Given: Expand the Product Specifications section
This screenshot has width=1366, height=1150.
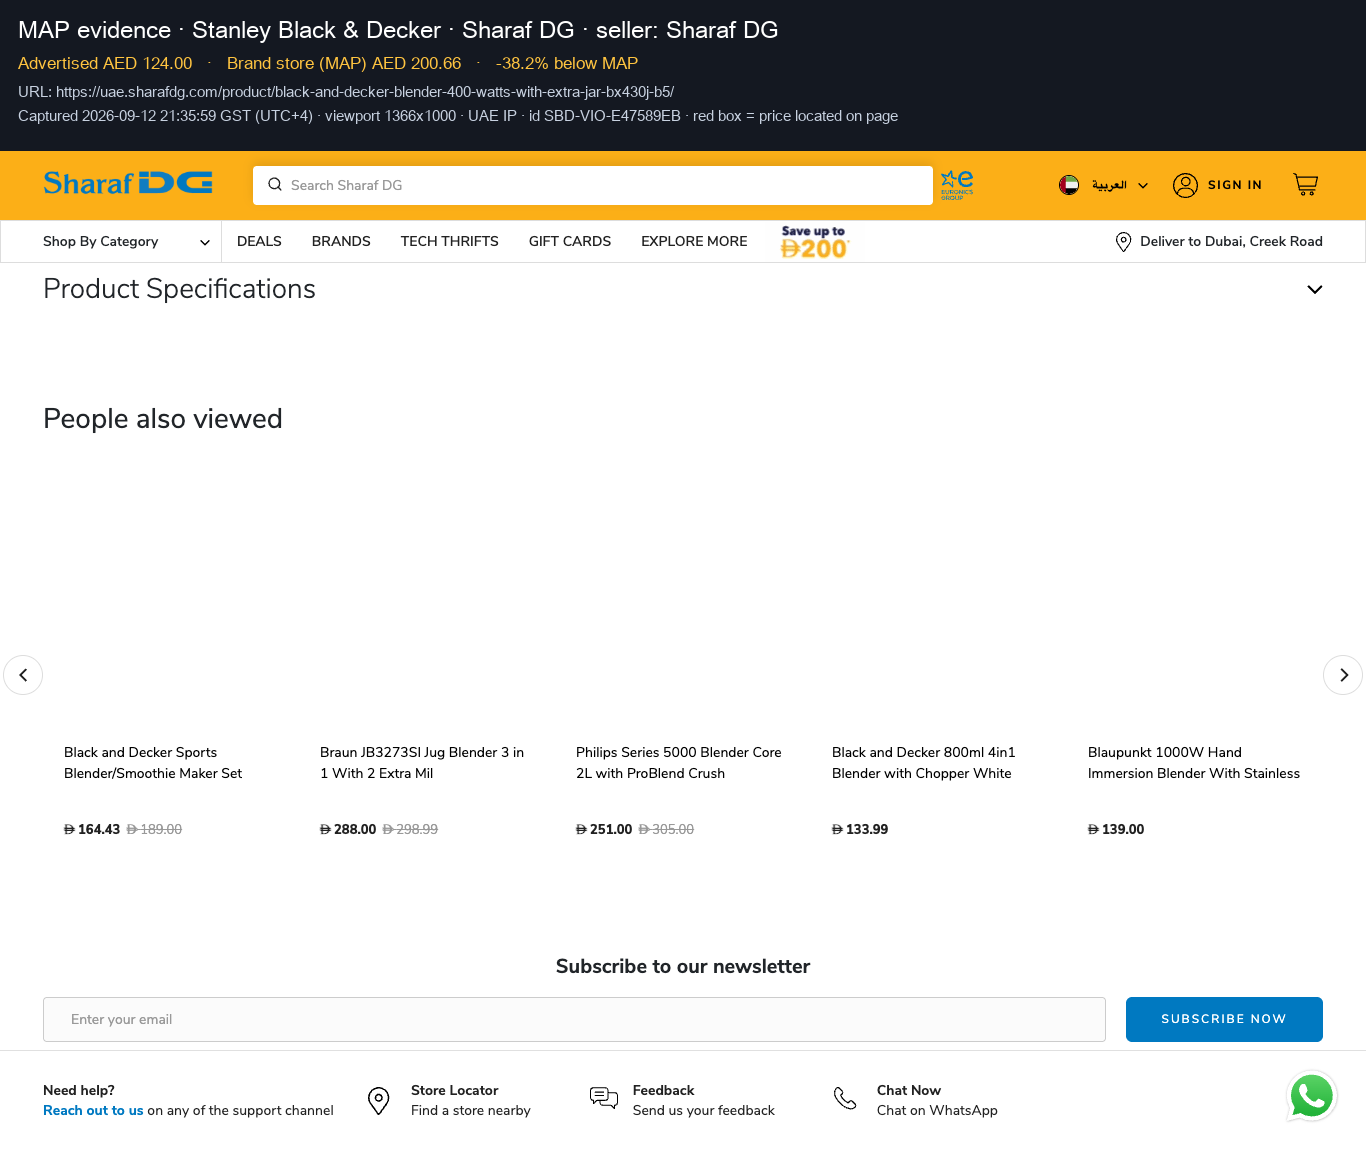Looking at the screenshot, I should pyautogui.click(x=683, y=289).
